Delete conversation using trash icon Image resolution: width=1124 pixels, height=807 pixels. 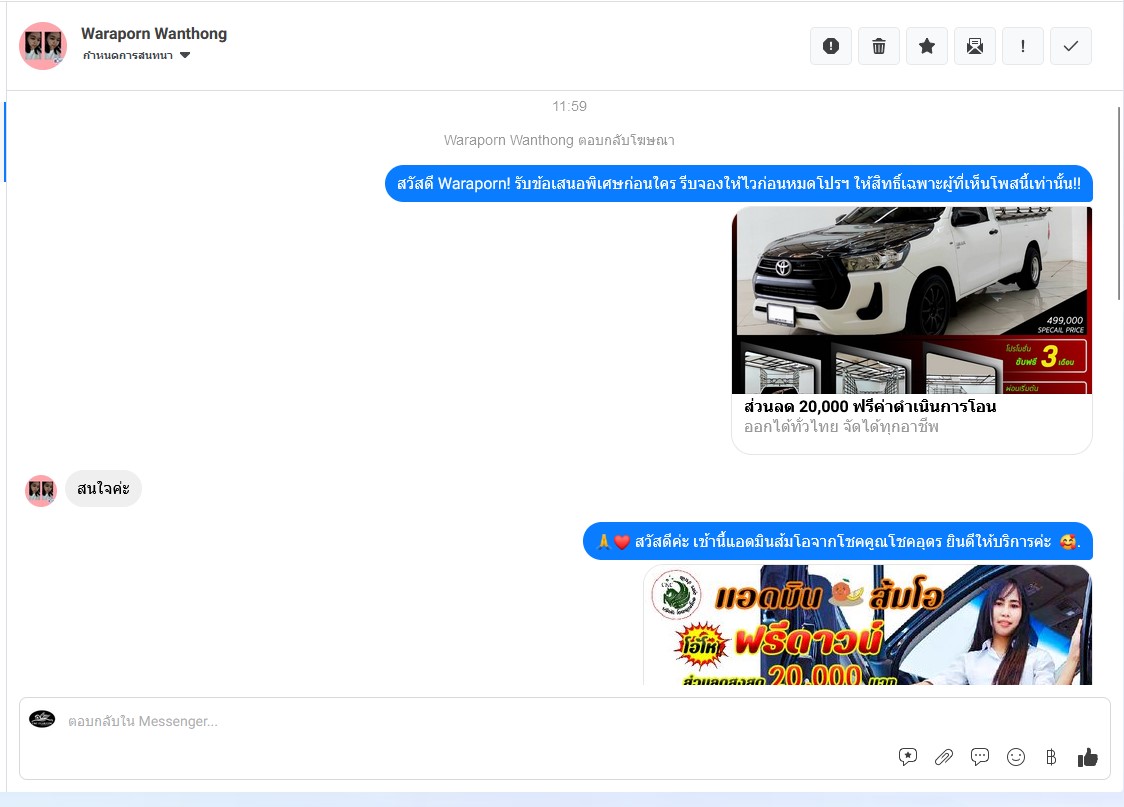coord(879,46)
